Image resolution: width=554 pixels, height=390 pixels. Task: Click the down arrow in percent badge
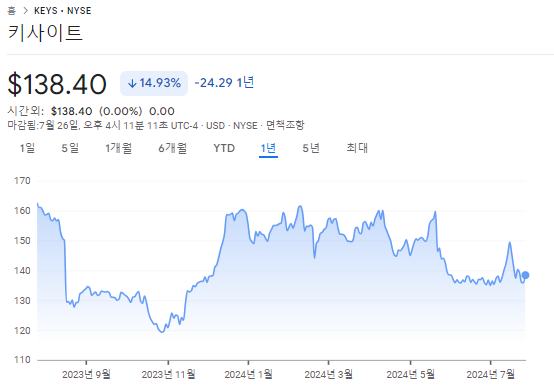pos(132,84)
